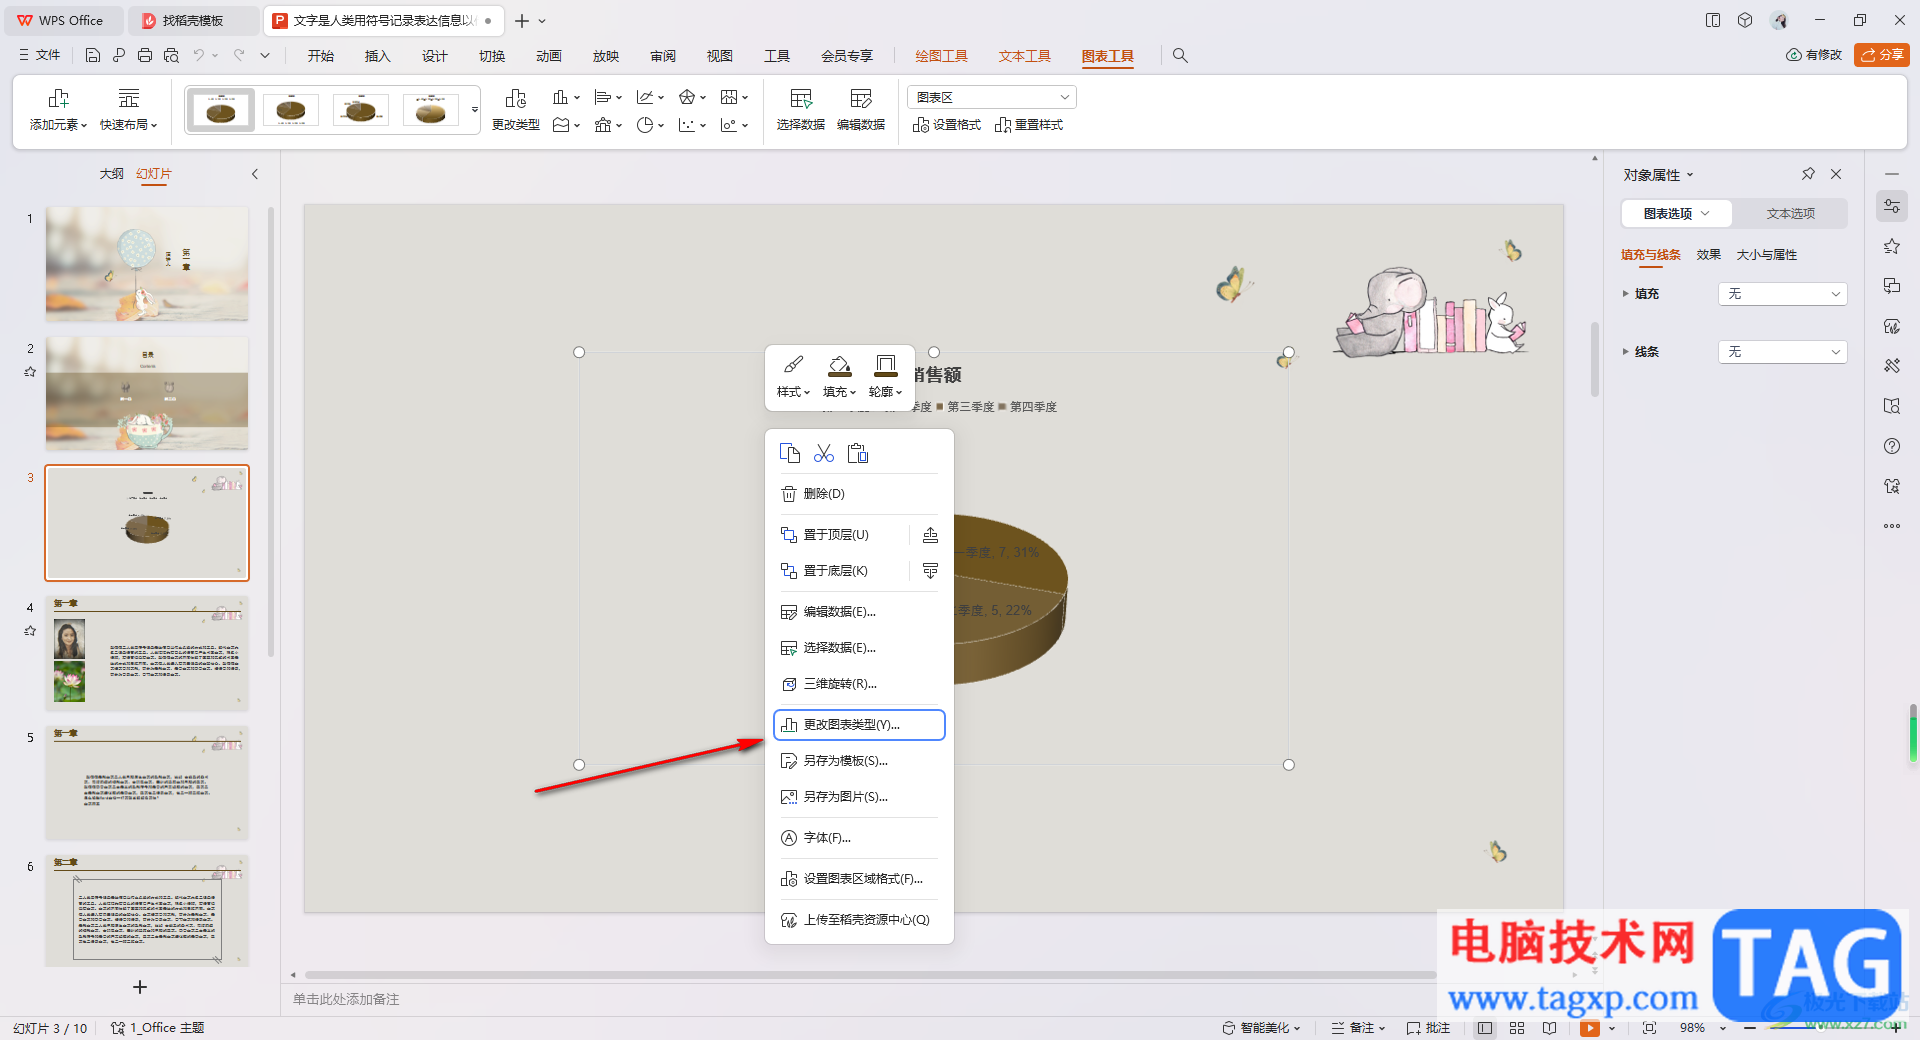Screen dimensions: 1920x1040
Task: Click the help question icon in right sidebar
Action: 1892,446
